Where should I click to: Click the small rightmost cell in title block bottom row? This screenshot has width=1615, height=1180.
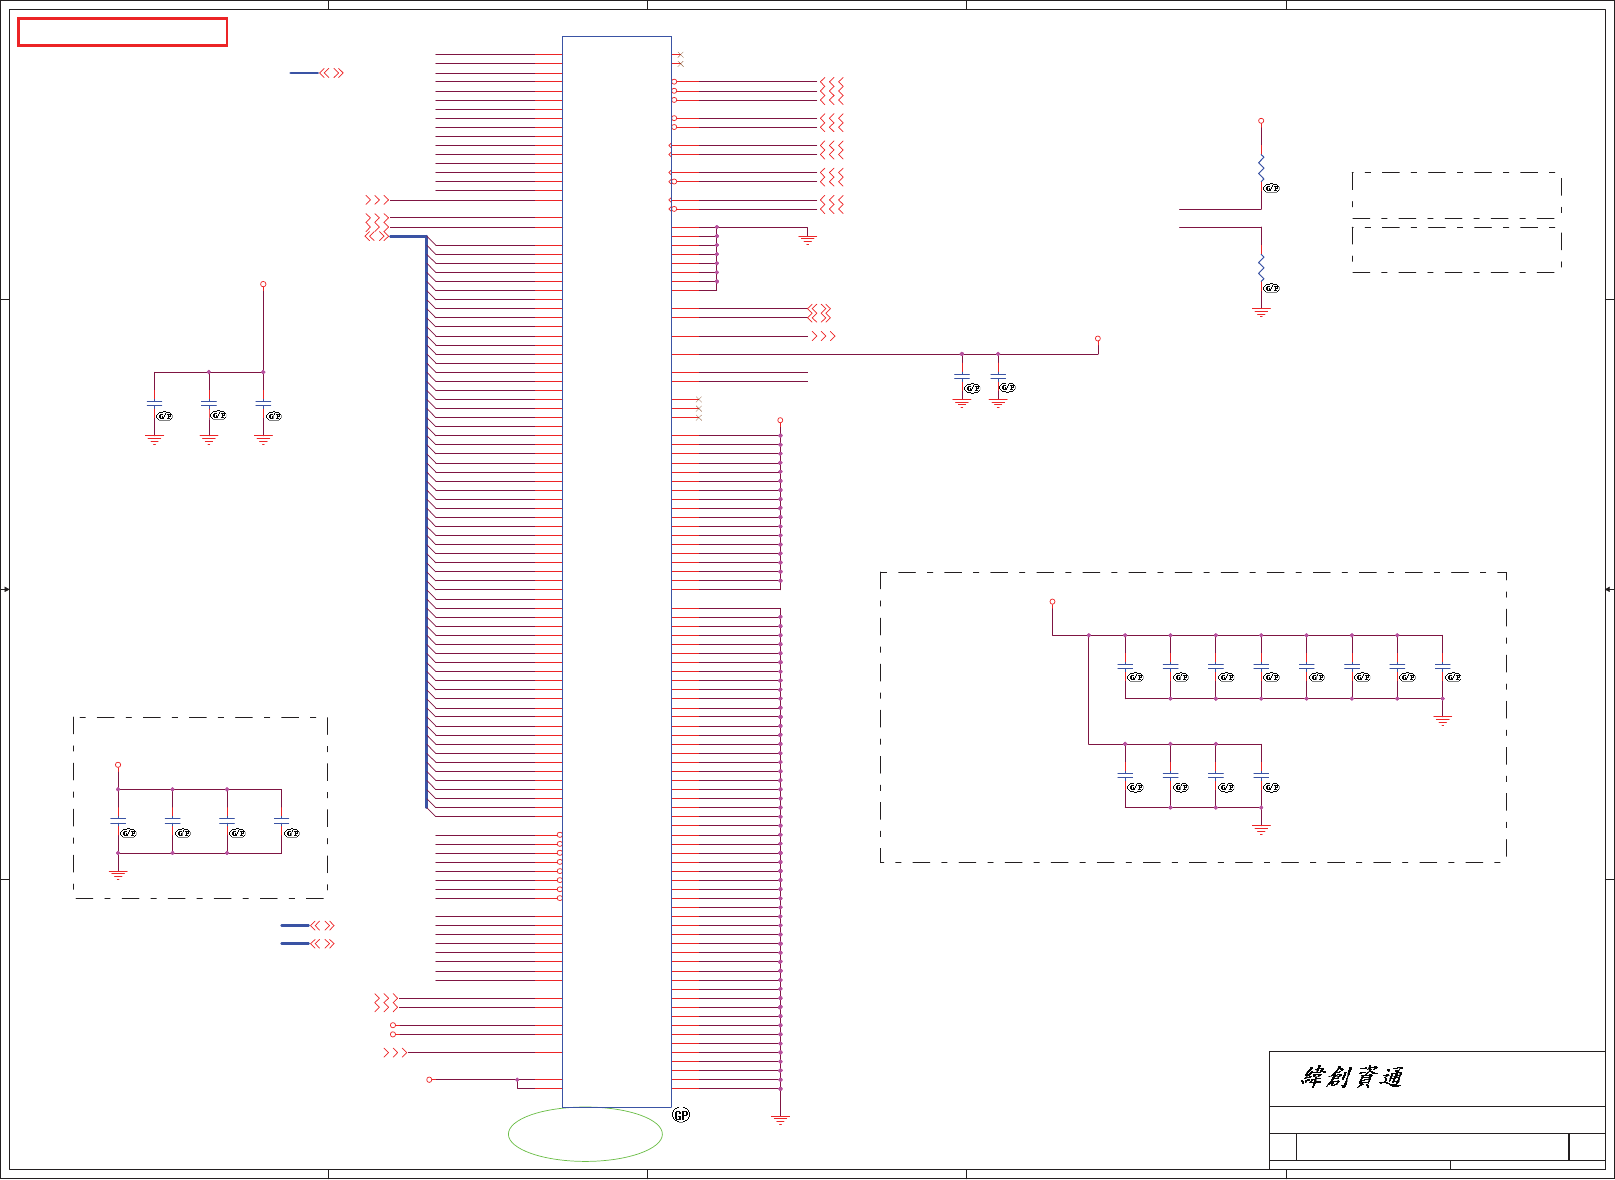coord(1587,1147)
